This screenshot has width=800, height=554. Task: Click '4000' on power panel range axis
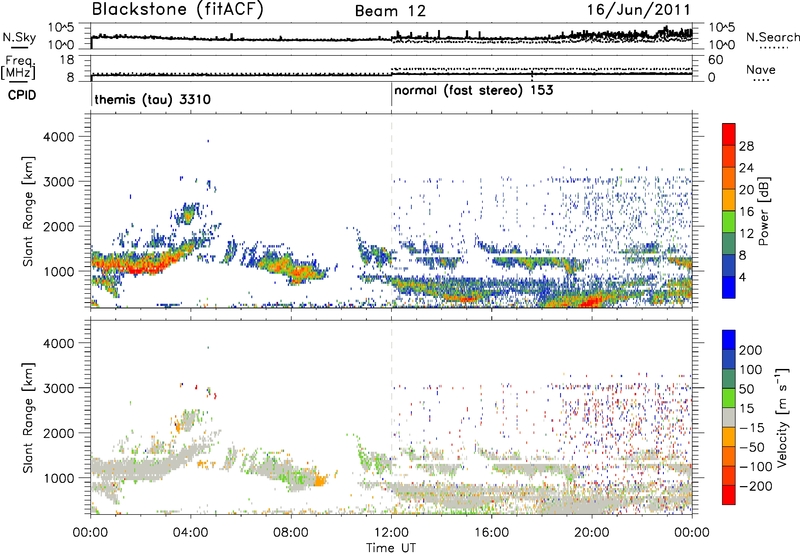[58, 137]
